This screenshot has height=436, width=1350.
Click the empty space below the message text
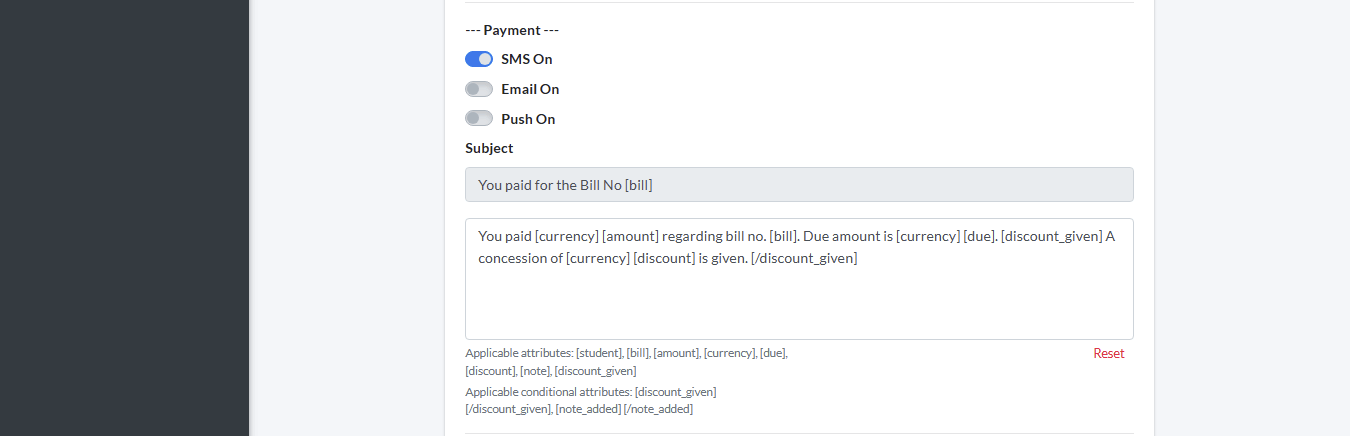point(798,305)
